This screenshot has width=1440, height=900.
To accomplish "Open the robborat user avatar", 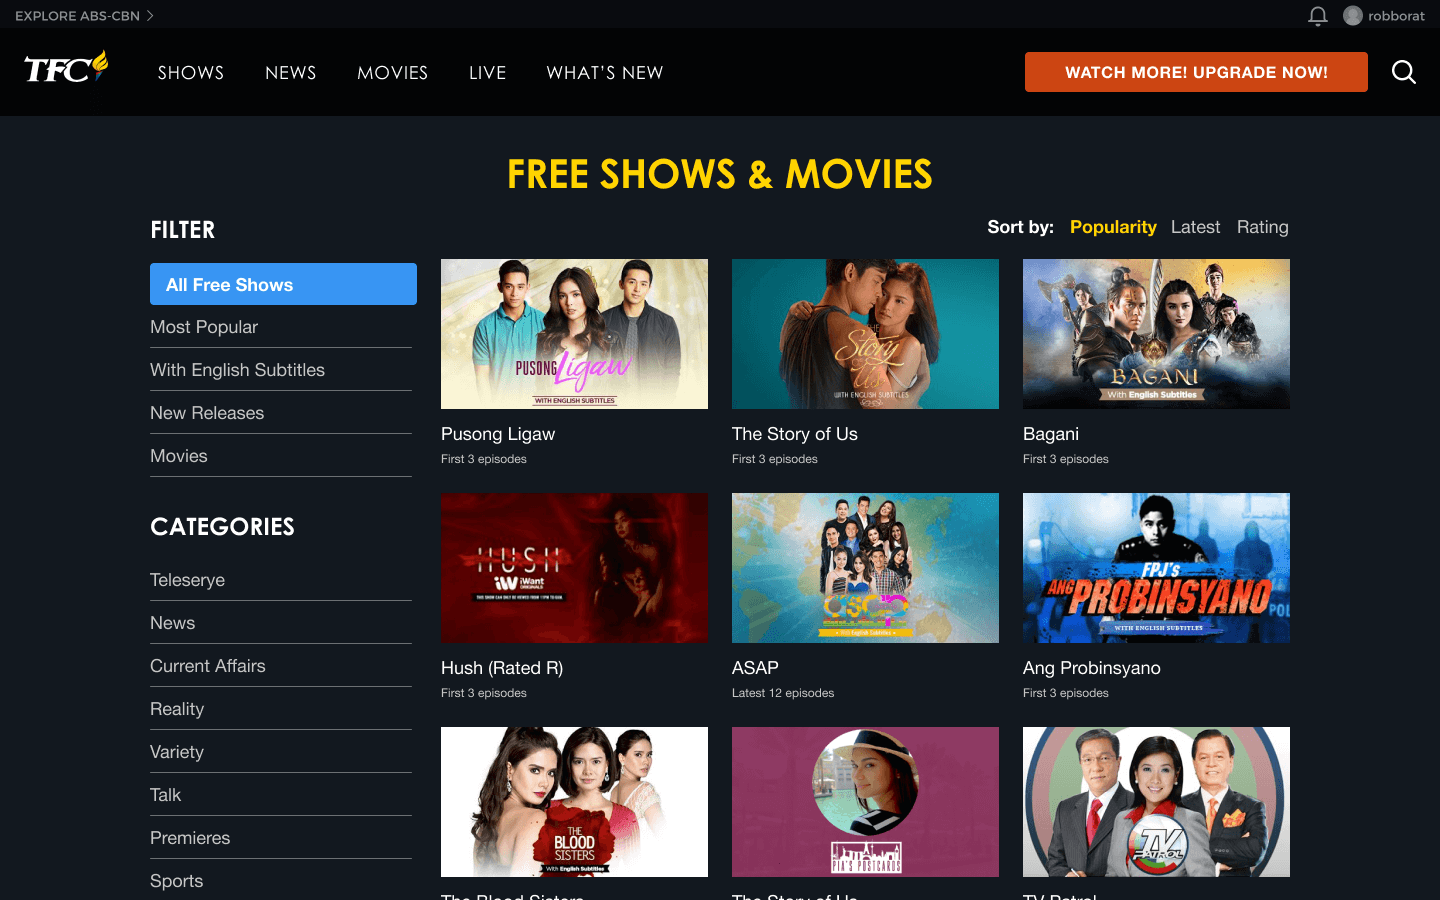I will tap(1353, 16).
